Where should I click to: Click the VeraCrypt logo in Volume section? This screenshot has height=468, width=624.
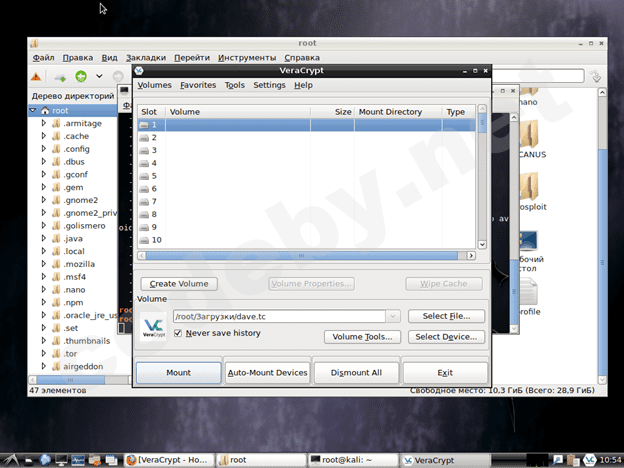[154, 327]
